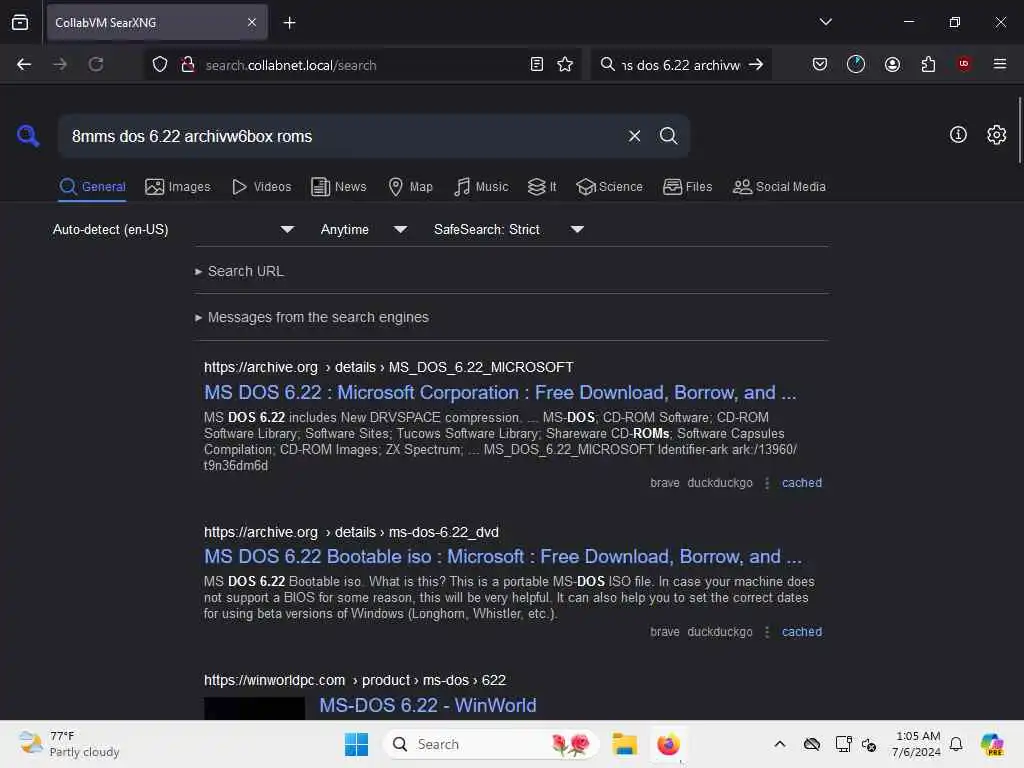Toggle reader view icon
Image resolution: width=1024 pixels, height=768 pixels.
[x=537, y=64]
